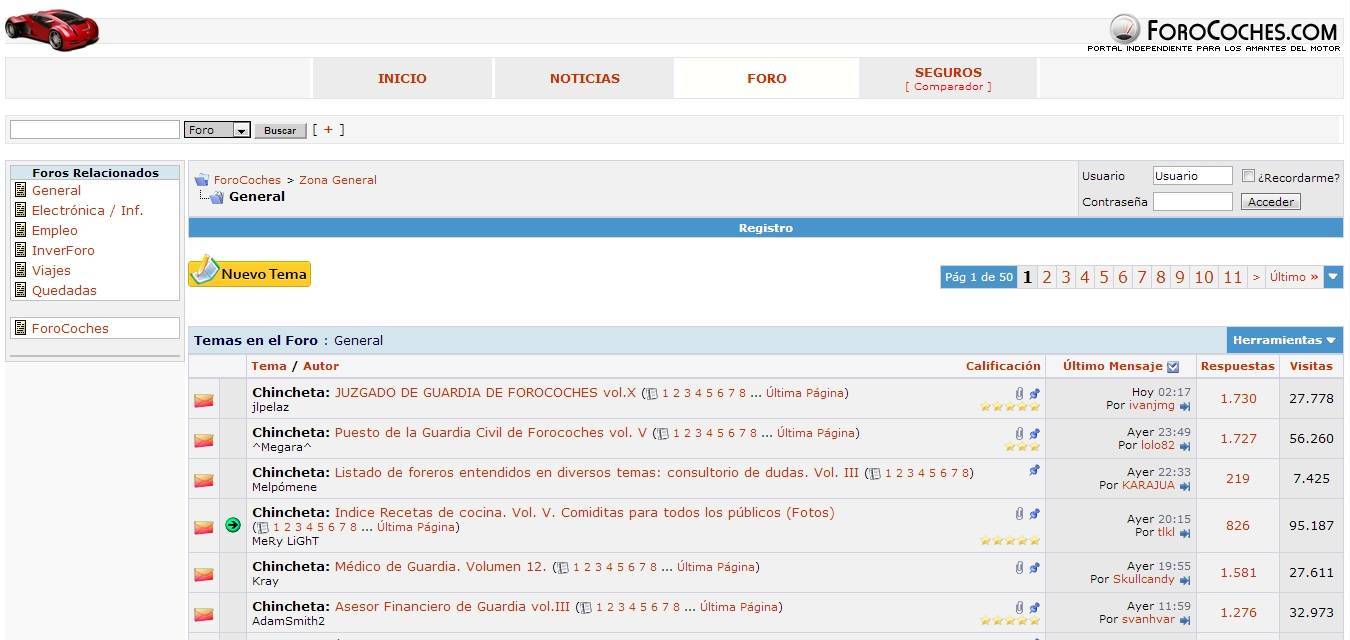This screenshot has height=640, width=1350.
Task: Click the Acceder login button
Action: 1271,202
